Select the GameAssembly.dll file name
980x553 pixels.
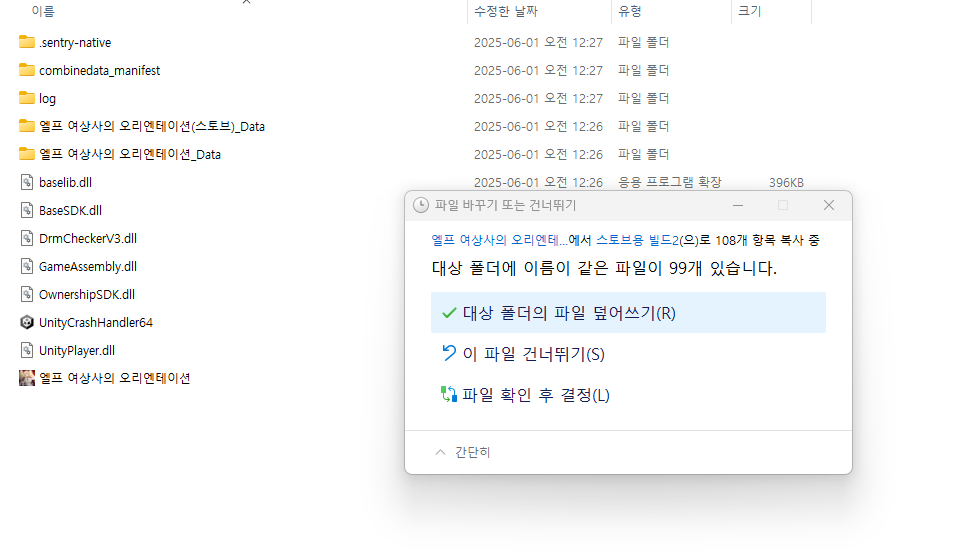coord(88,267)
